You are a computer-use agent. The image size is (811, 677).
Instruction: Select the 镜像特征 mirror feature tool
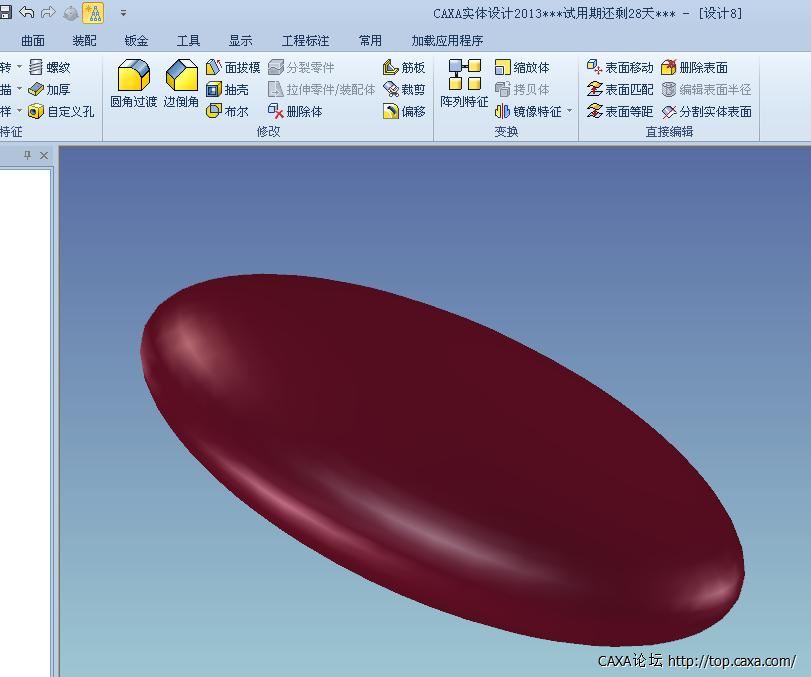(528, 111)
